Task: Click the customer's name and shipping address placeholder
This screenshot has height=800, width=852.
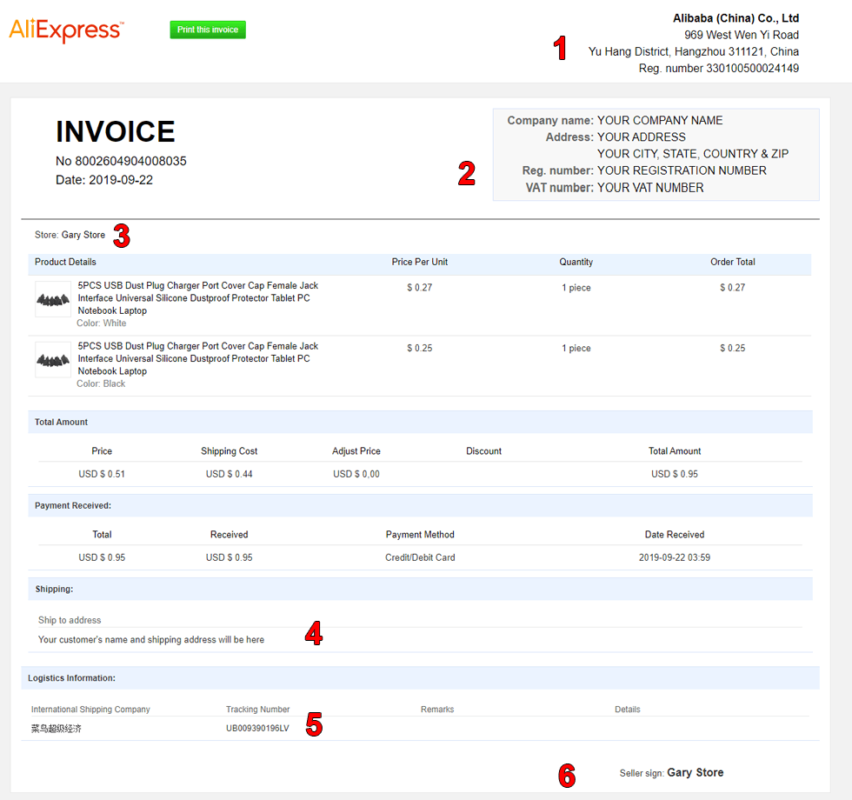Action: (151, 640)
